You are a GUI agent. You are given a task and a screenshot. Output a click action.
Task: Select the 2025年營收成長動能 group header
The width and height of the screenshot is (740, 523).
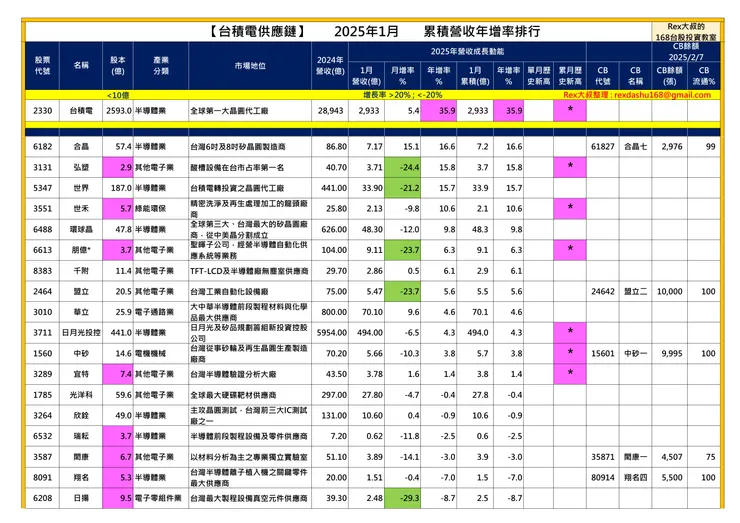(x=467, y=51)
